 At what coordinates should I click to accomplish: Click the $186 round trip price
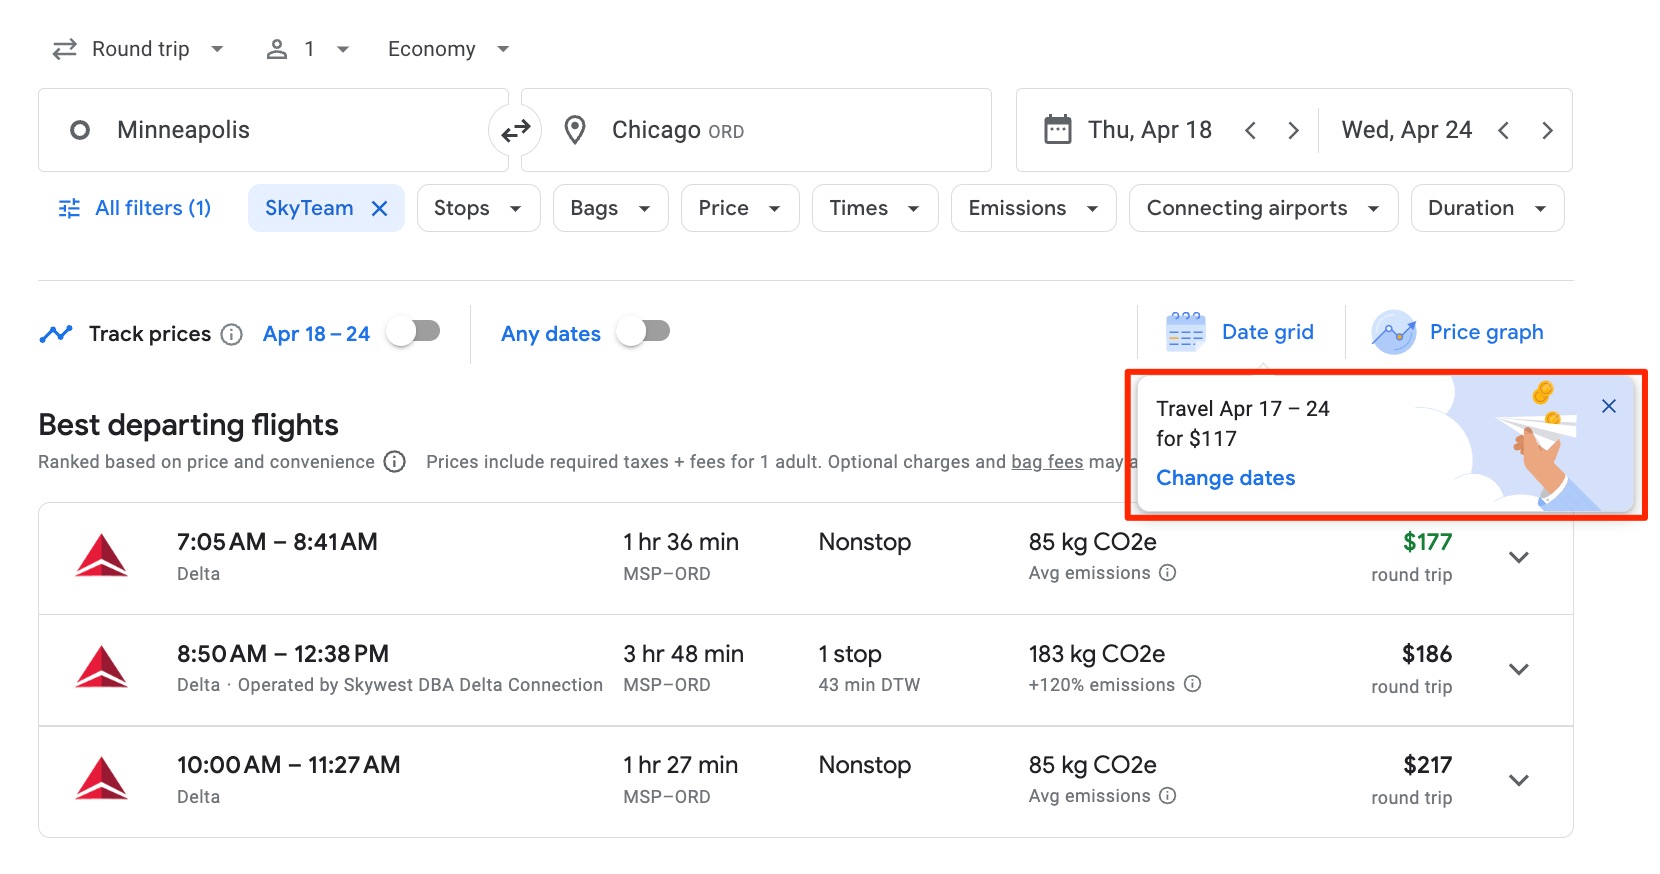click(1427, 654)
